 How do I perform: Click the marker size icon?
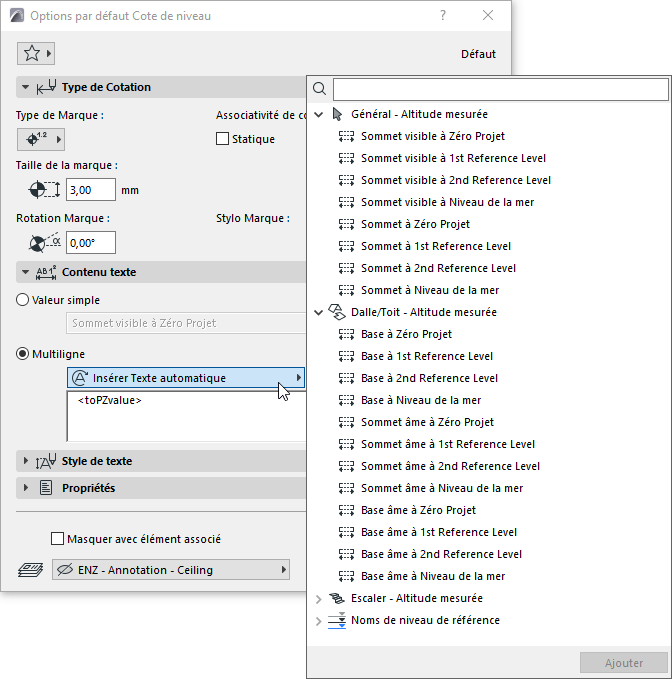44,190
